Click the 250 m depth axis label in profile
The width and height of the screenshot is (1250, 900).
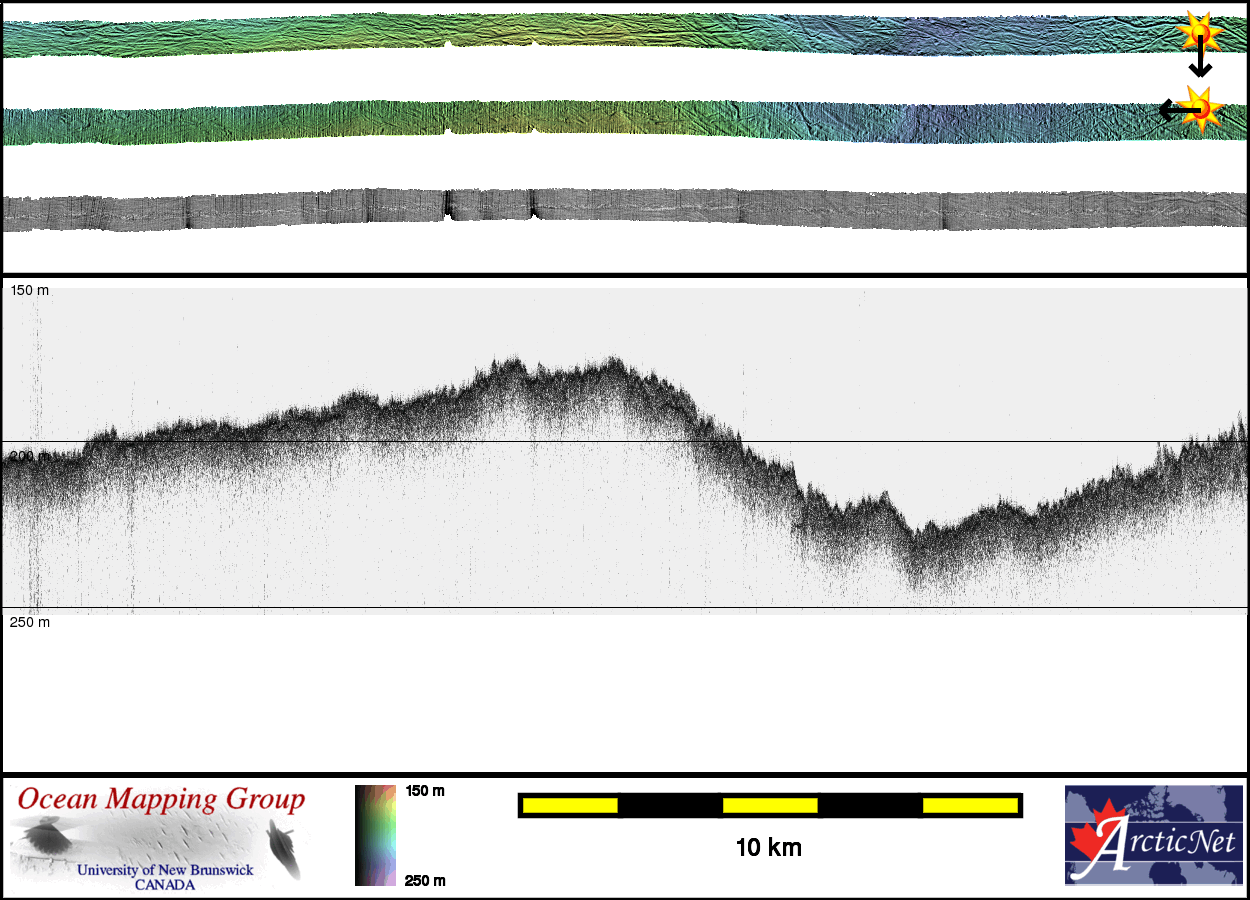coord(30,622)
